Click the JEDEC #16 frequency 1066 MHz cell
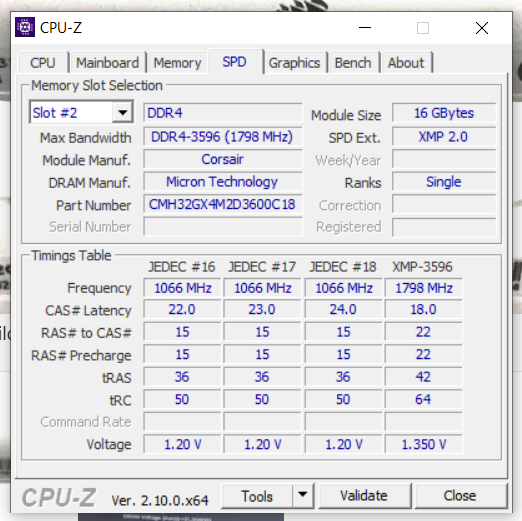522x521 pixels. [182, 288]
